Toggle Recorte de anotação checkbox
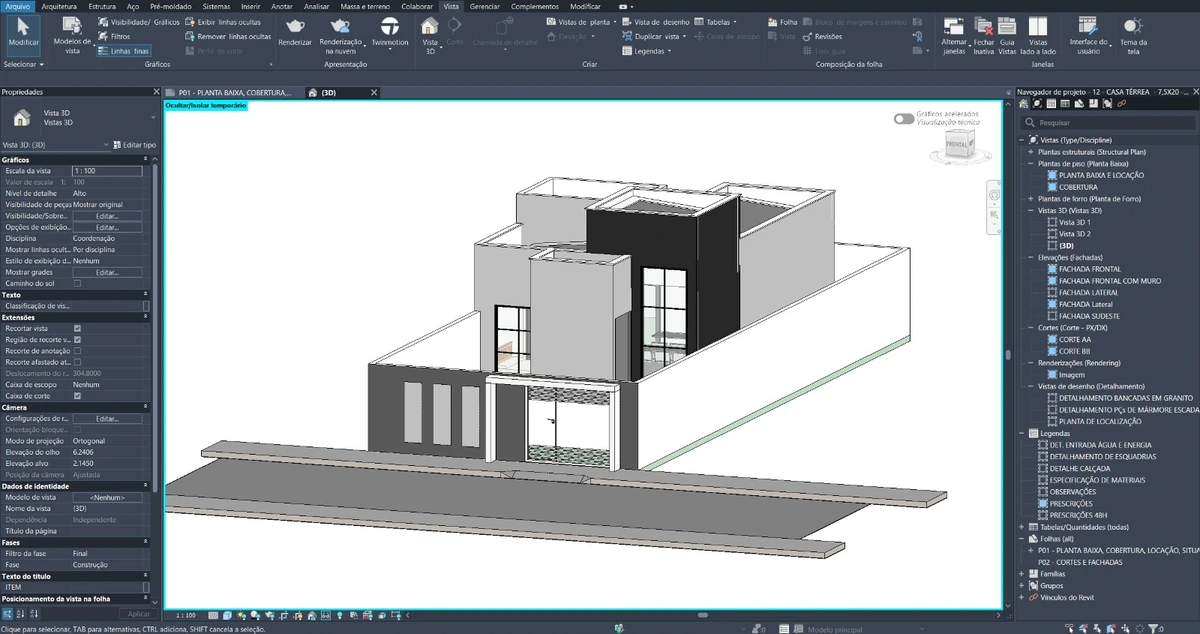The height and width of the screenshot is (634, 1200). pyautogui.click(x=78, y=351)
